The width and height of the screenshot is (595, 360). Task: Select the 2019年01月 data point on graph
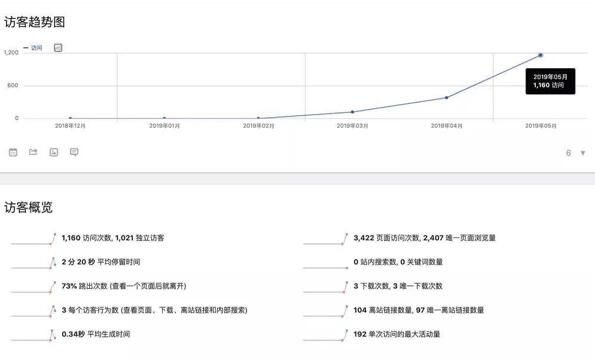[164, 118]
